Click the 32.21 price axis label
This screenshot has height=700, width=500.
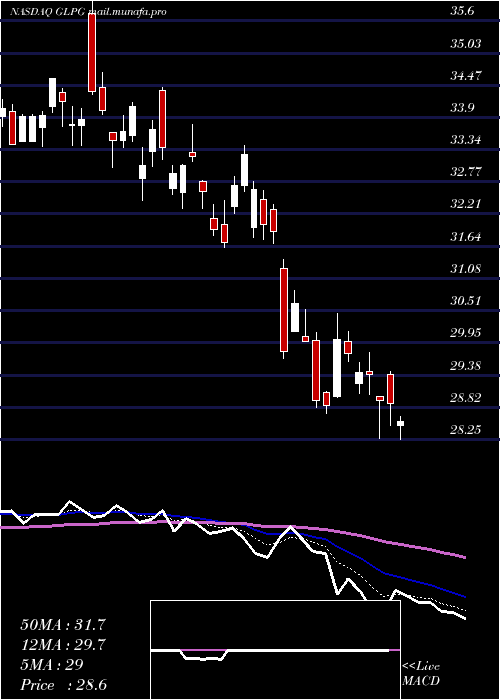click(x=466, y=204)
